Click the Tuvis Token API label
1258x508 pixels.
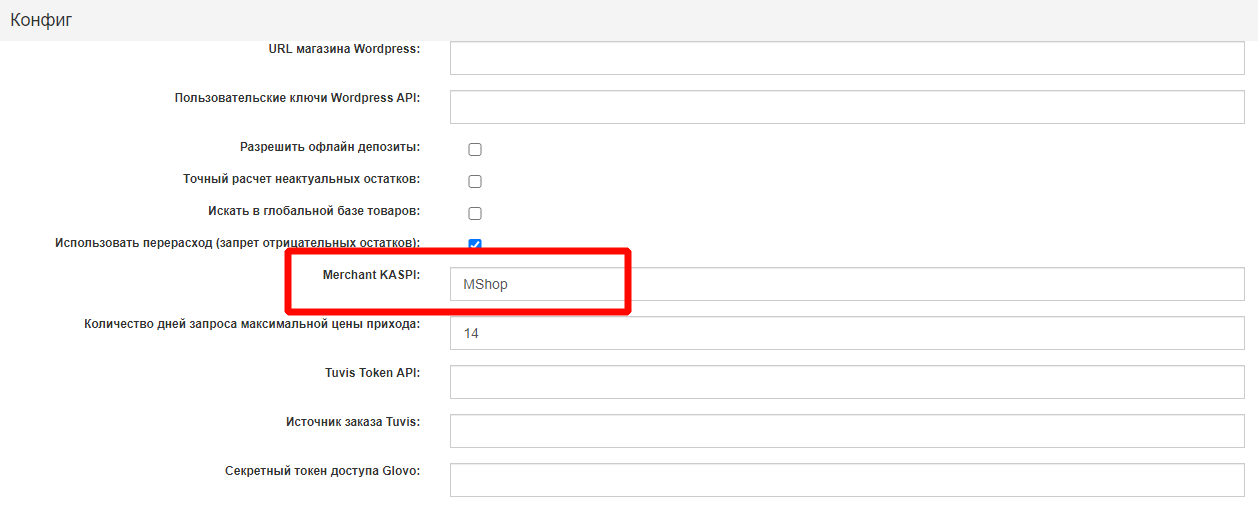coord(365,372)
